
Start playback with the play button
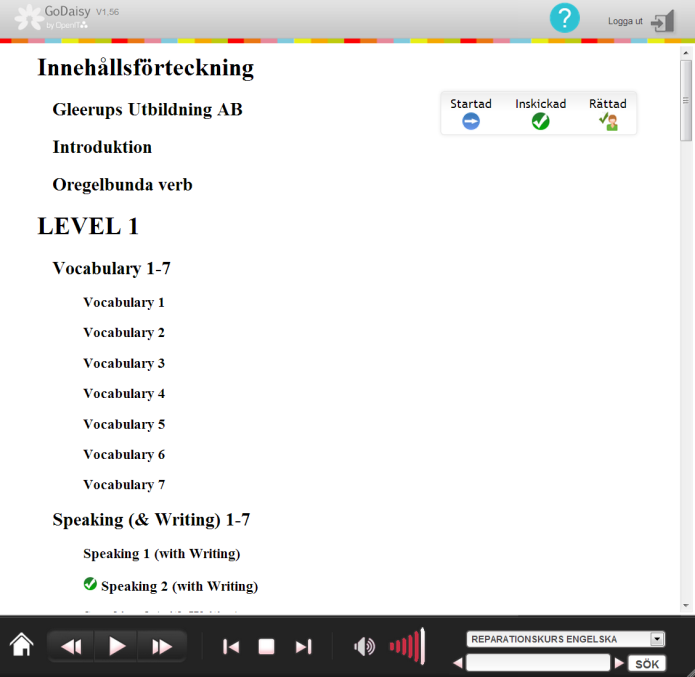pos(117,647)
